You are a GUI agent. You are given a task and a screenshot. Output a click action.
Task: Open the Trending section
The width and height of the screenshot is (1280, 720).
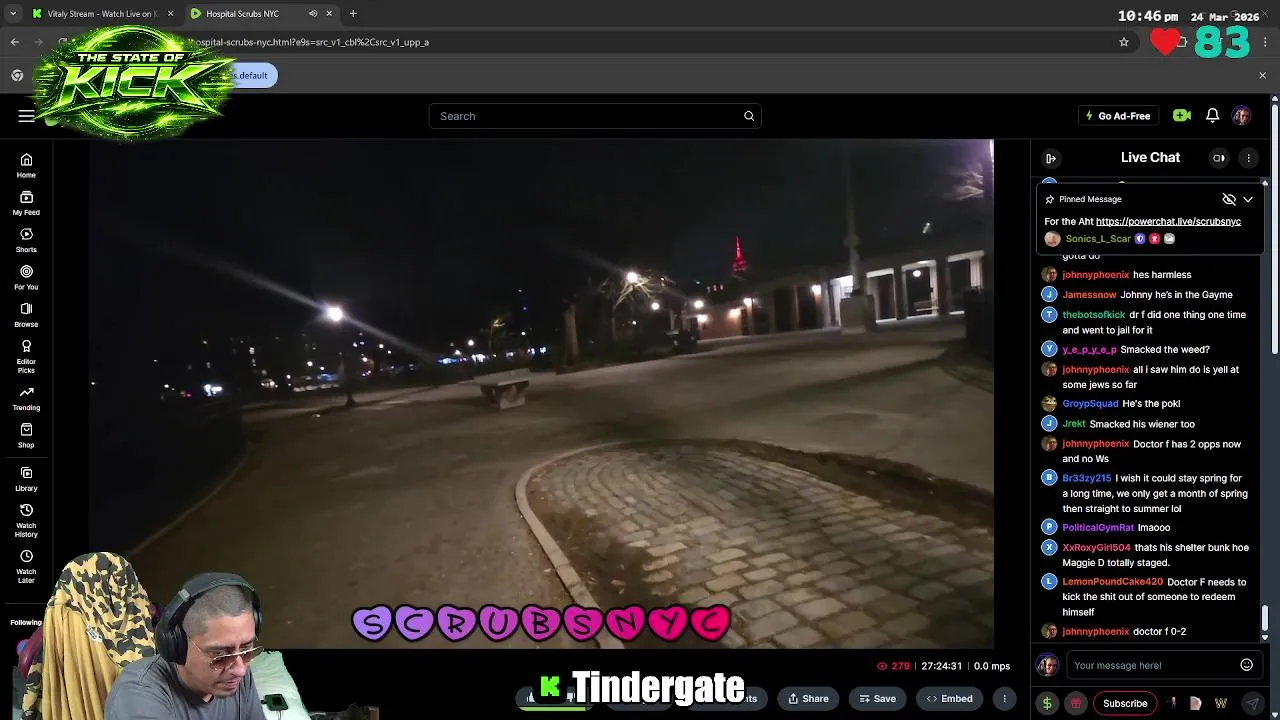[26, 398]
